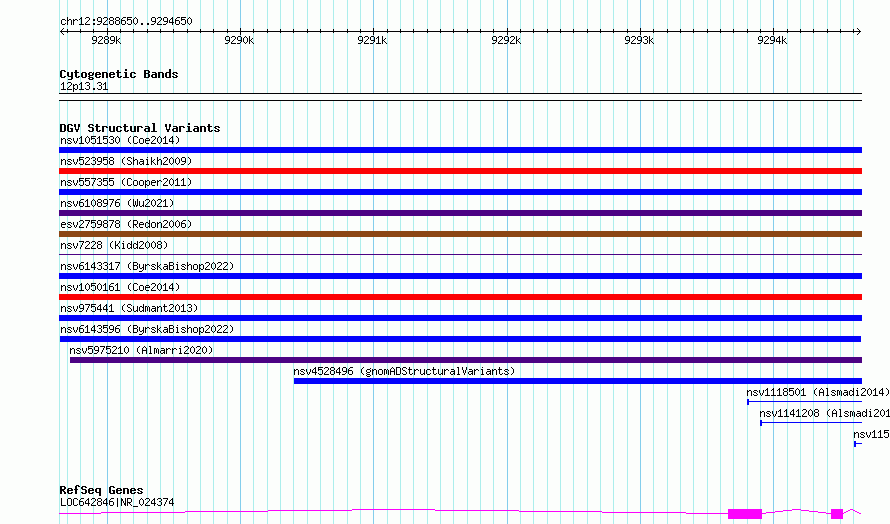Click the nsv557355 (Cooper2011) label

[x=126, y=182]
